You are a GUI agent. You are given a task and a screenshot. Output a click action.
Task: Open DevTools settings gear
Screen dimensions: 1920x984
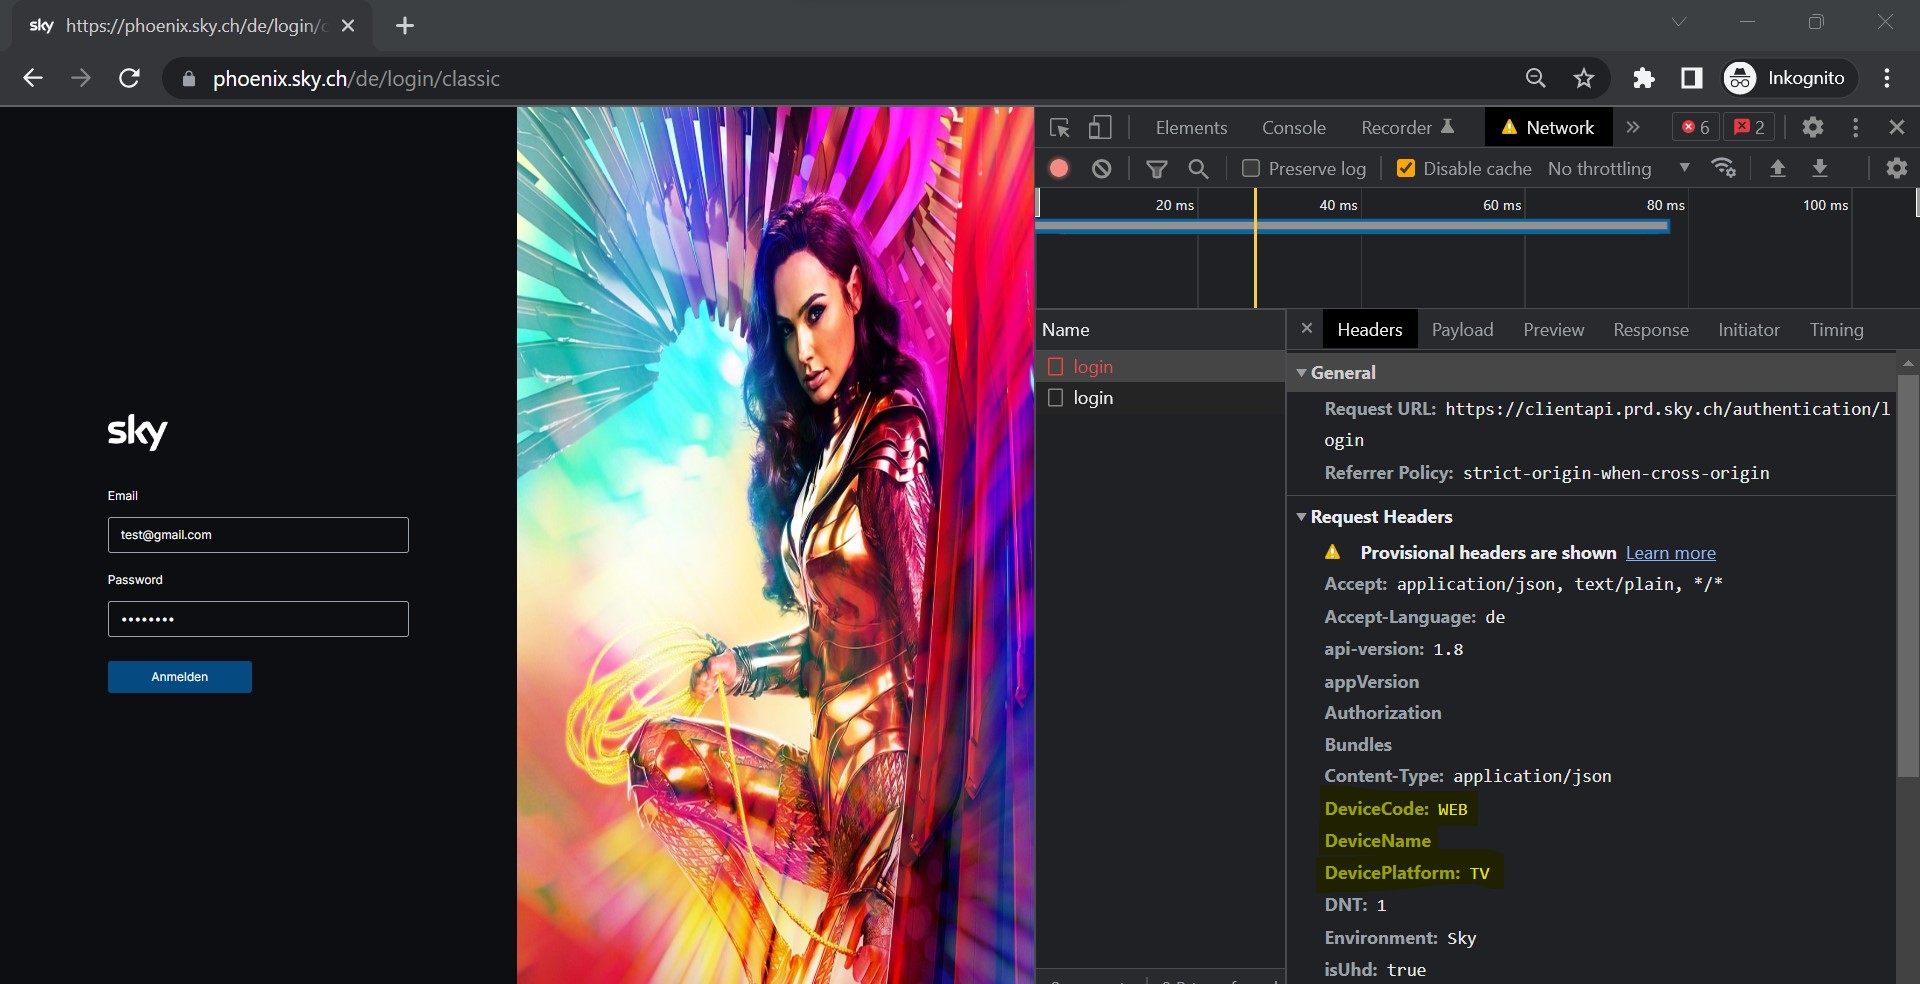(x=1813, y=127)
